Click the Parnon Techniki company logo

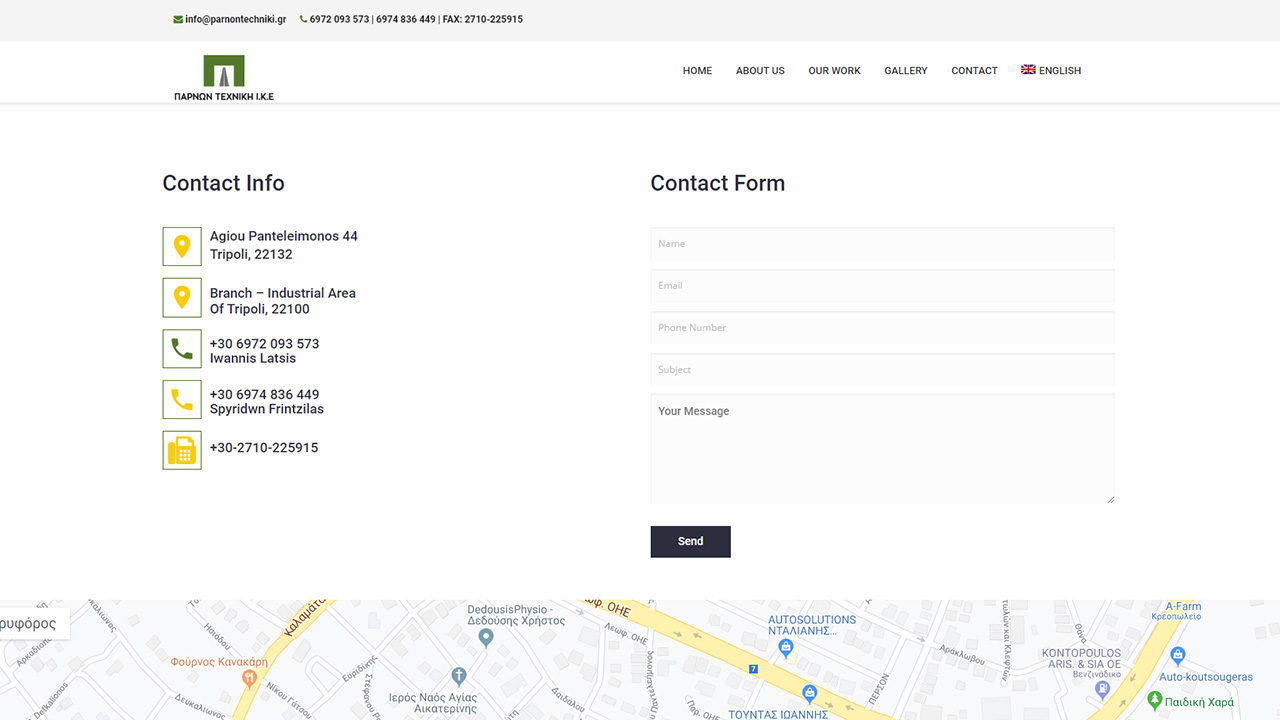tap(223, 77)
